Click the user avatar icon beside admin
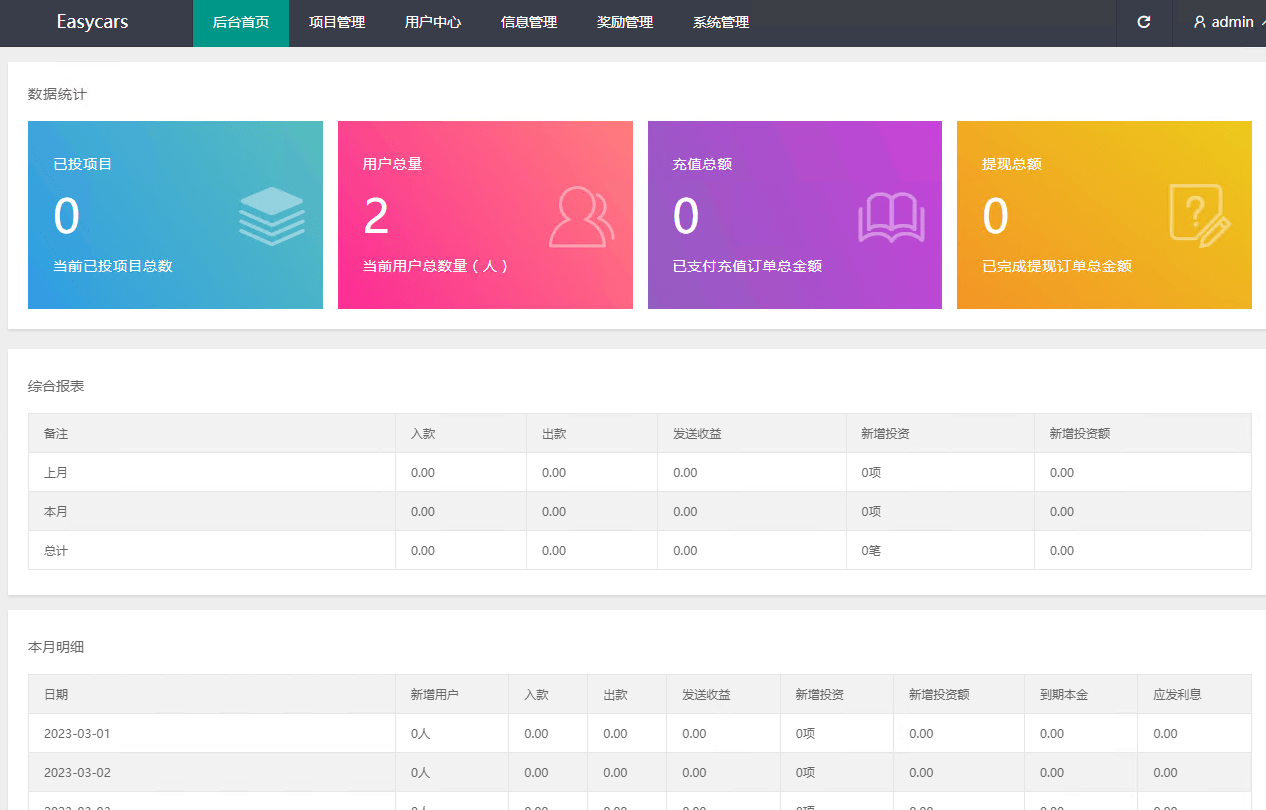Screen dimensions: 1266x810 tap(1197, 22)
